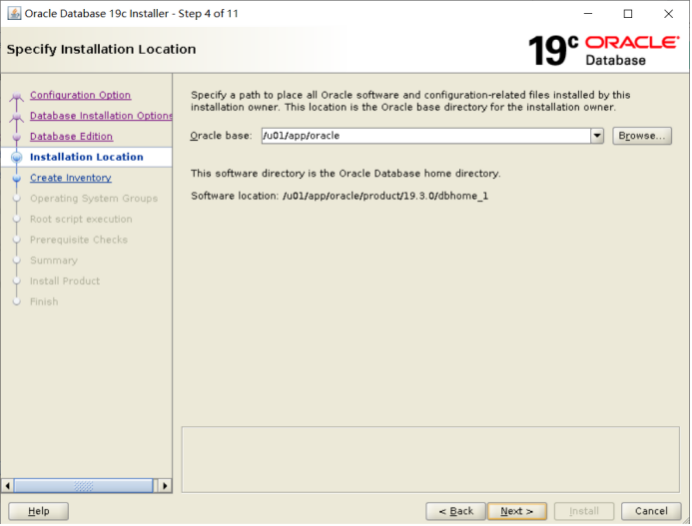Open the Create Inventory step link
Image resolution: width=692 pixels, height=526 pixels.
(x=71, y=178)
